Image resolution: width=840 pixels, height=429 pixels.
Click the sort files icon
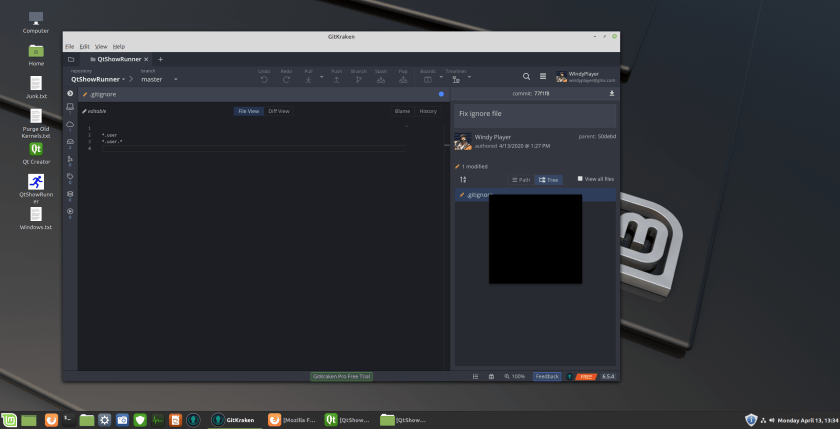click(463, 179)
